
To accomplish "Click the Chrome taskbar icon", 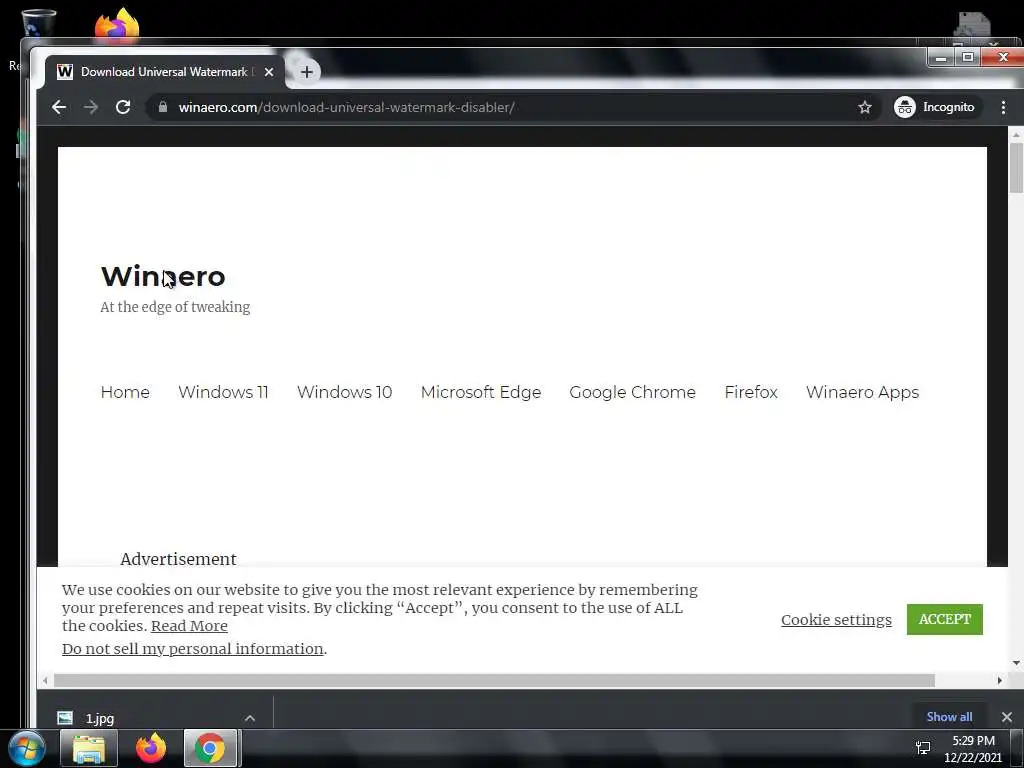I will [210, 748].
